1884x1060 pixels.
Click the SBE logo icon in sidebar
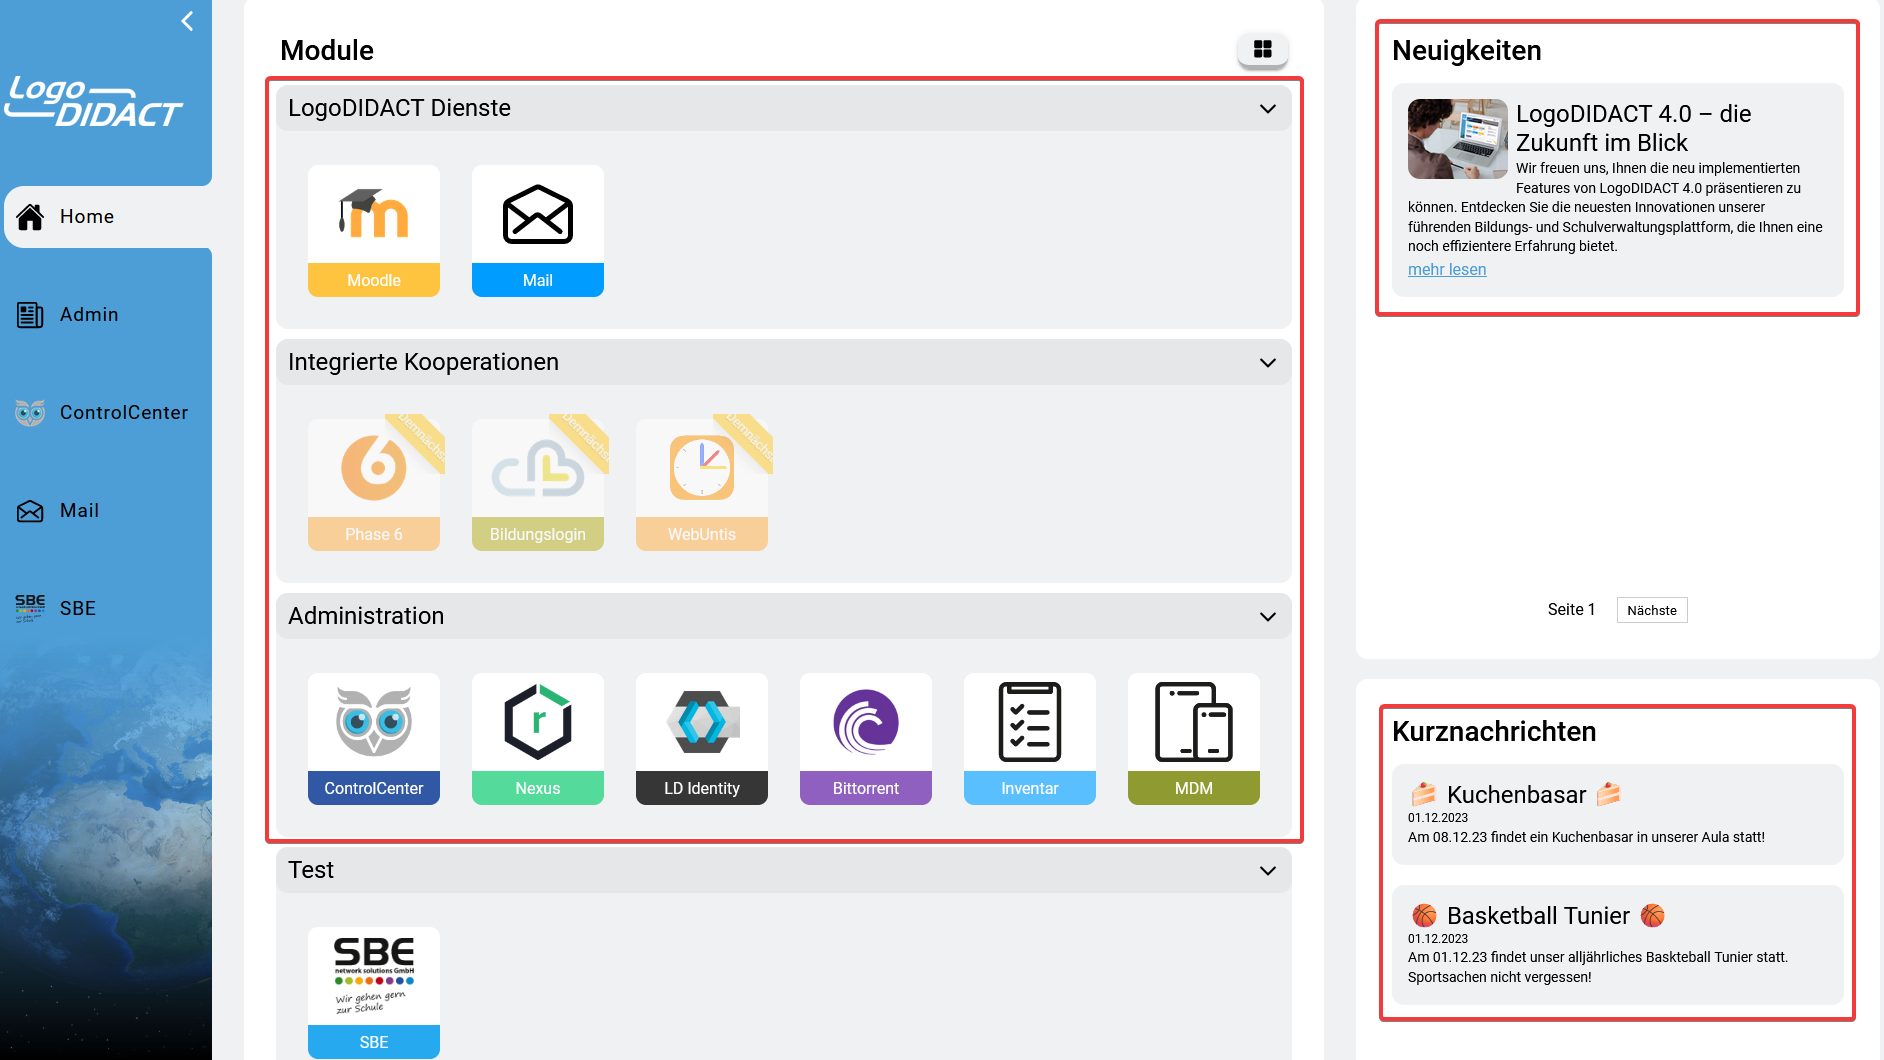pyautogui.click(x=30, y=608)
